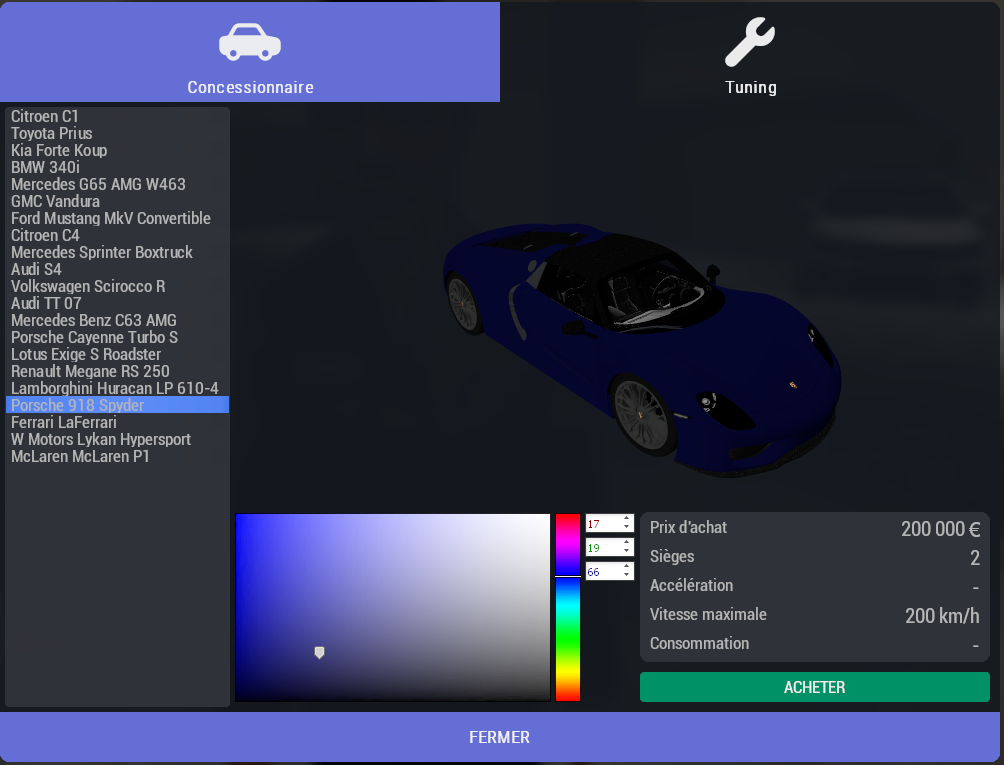Pick Audi TT 07 from the list
This screenshot has height=765, width=1004.
pos(117,303)
